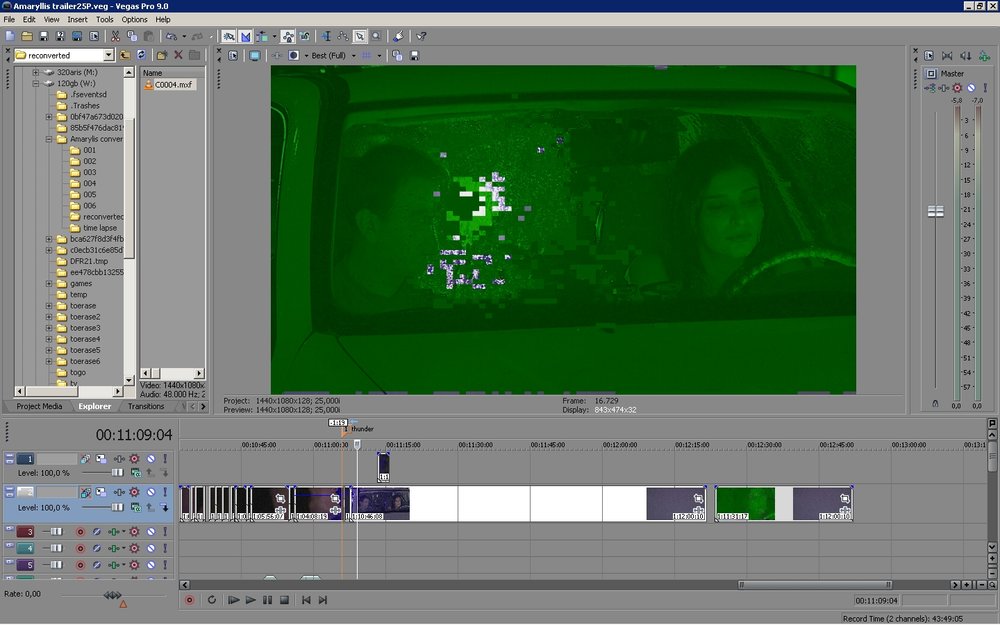
Task: Open Video Preview project properties icon
Action: coord(233,55)
